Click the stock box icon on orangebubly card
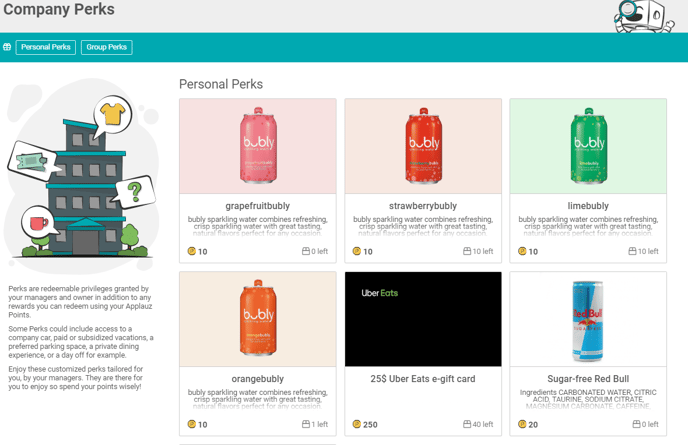Screen dimensions: 688x445 tap(306, 425)
